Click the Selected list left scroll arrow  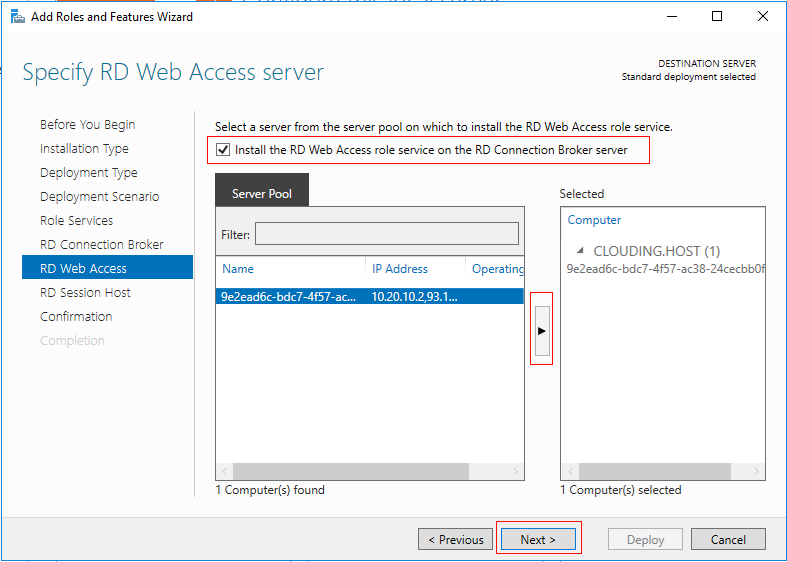pyautogui.click(x=570, y=471)
